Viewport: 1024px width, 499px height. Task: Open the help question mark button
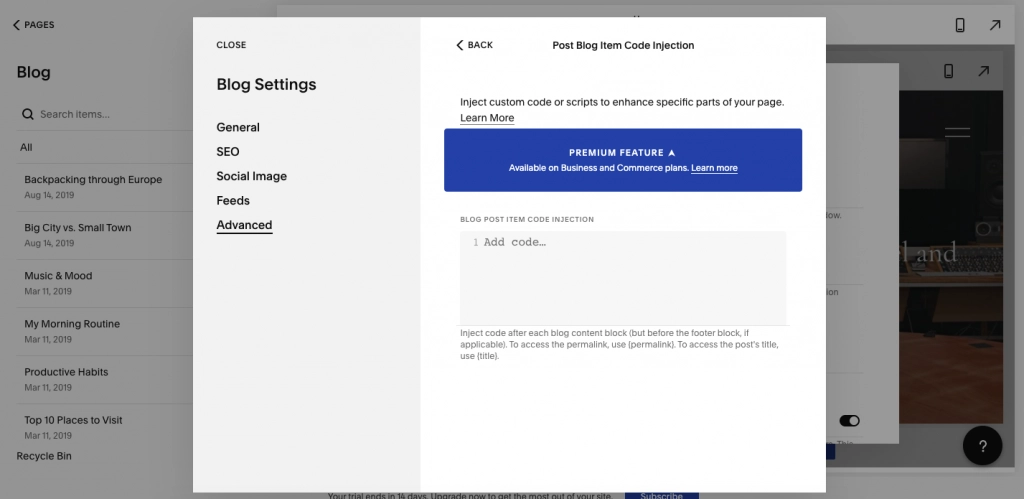point(983,446)
